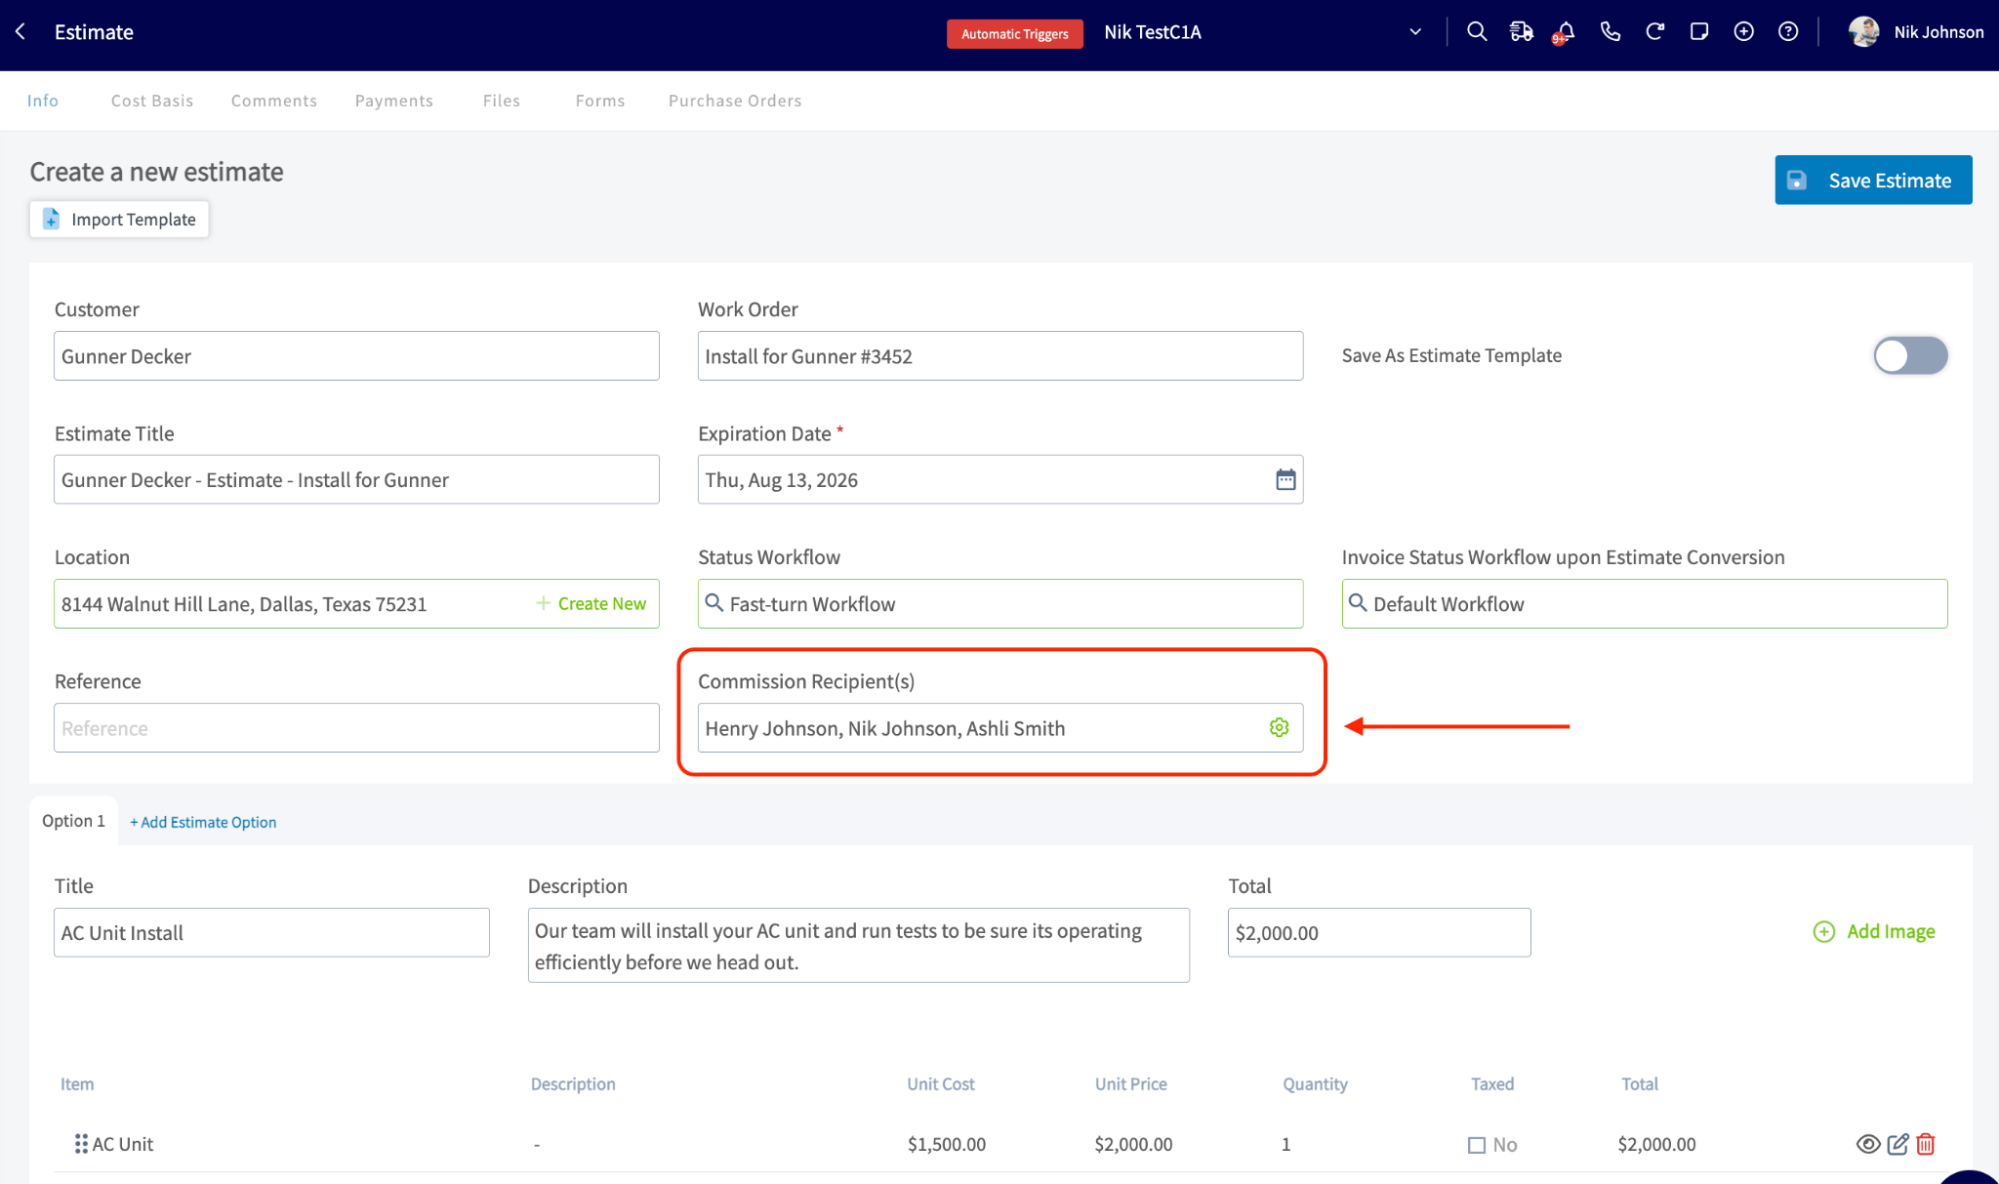The width and height of the screenshot is (1999, 1184).
Task: Open help via the question mark icon
Action: 1788,32
